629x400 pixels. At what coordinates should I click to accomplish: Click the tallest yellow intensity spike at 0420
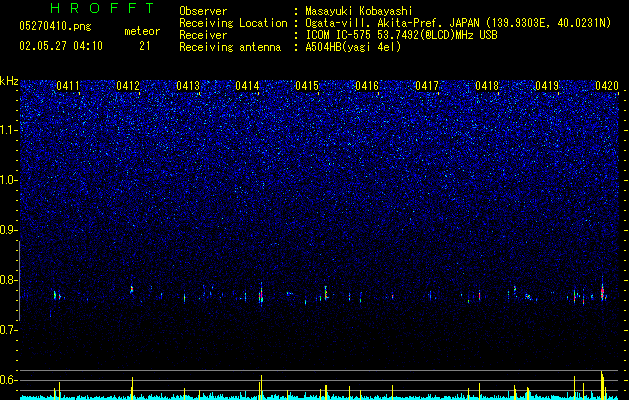click(x=602, y=384)
